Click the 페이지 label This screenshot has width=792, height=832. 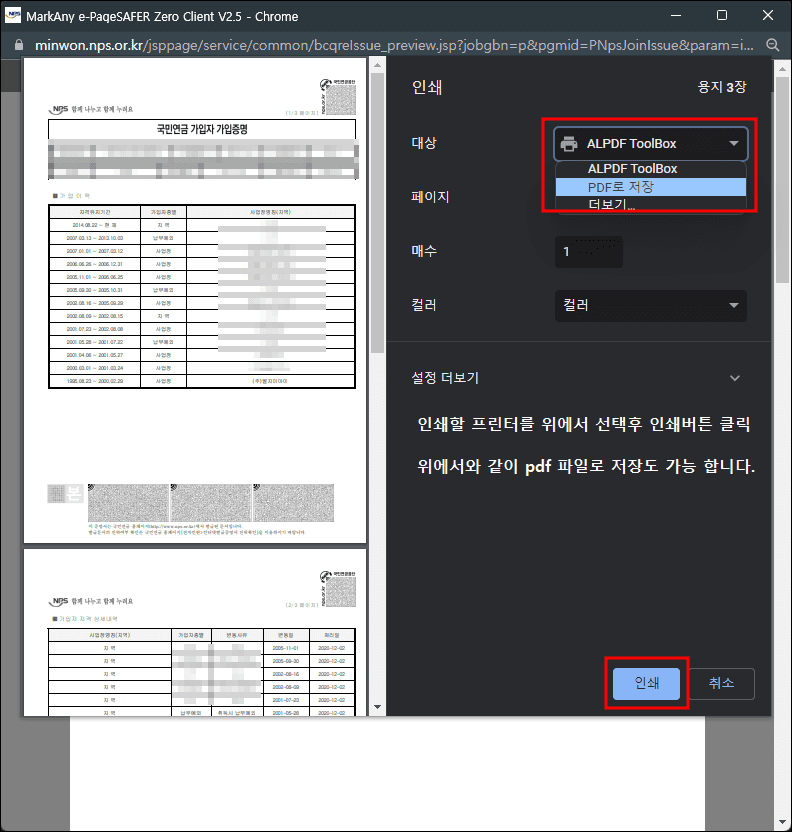(430, 197)
